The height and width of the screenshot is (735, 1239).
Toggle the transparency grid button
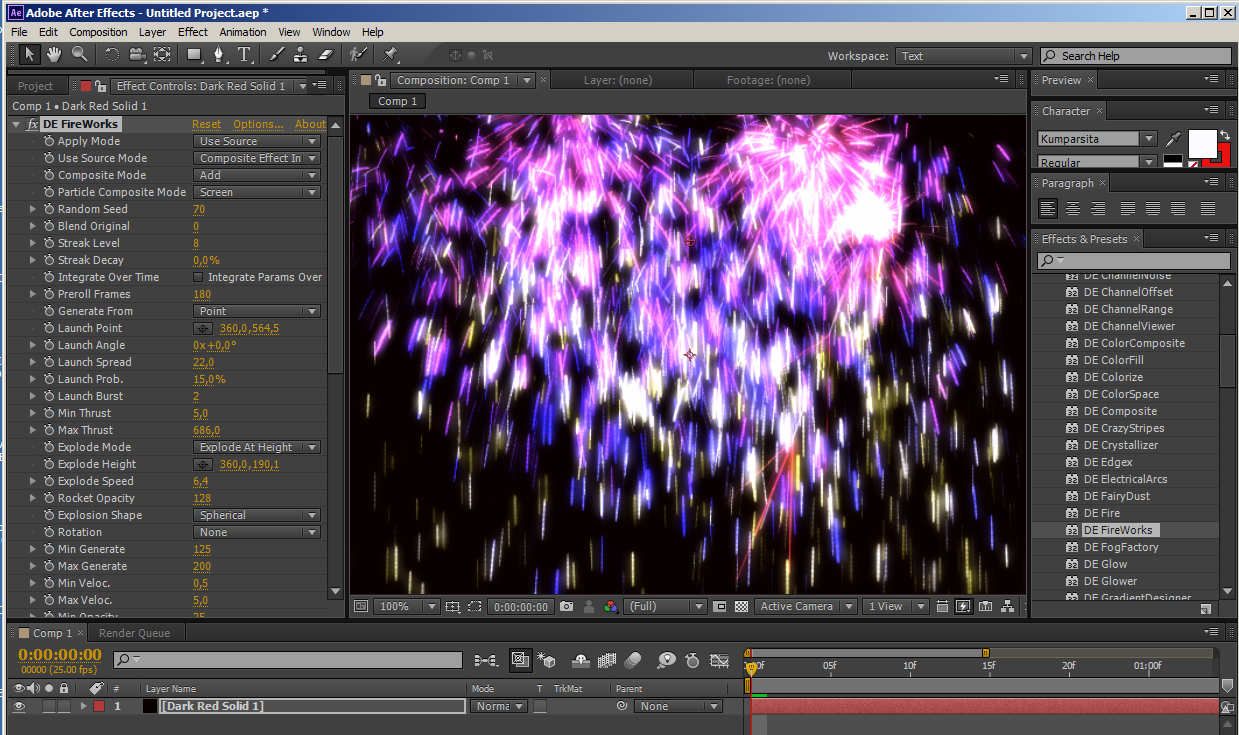tap(741, 606)
